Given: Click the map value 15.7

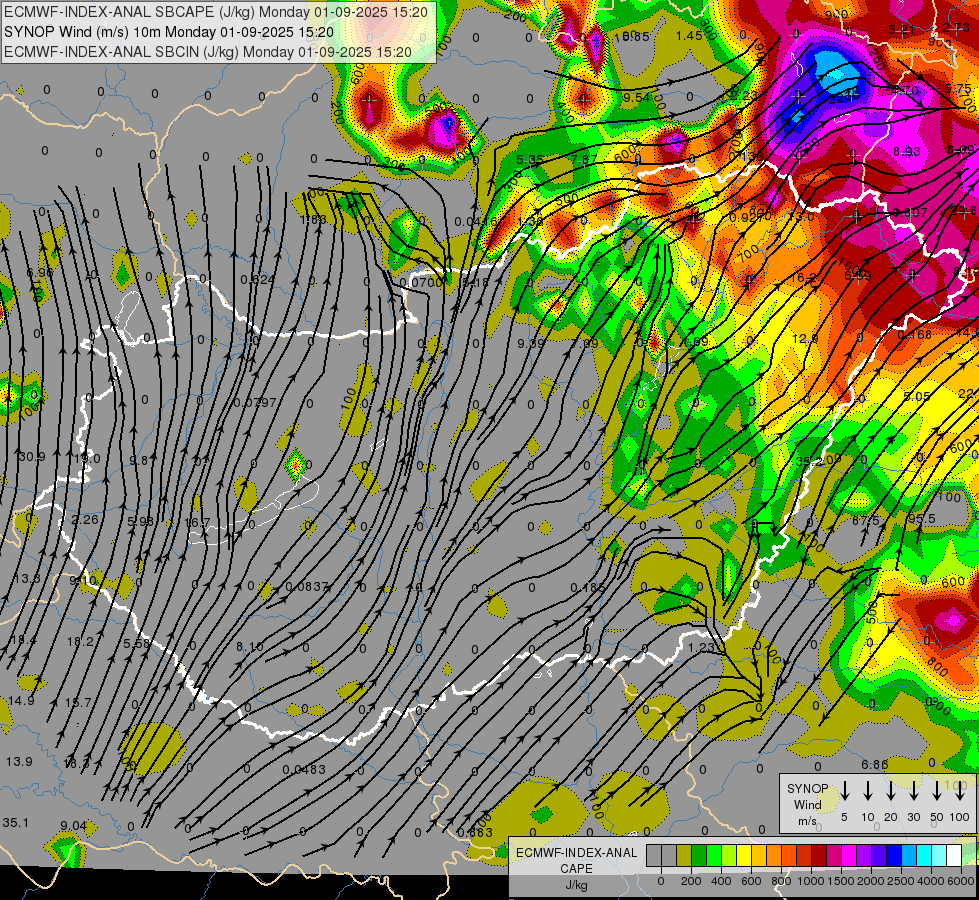Looking at the screenshot, I should (78, 703).
